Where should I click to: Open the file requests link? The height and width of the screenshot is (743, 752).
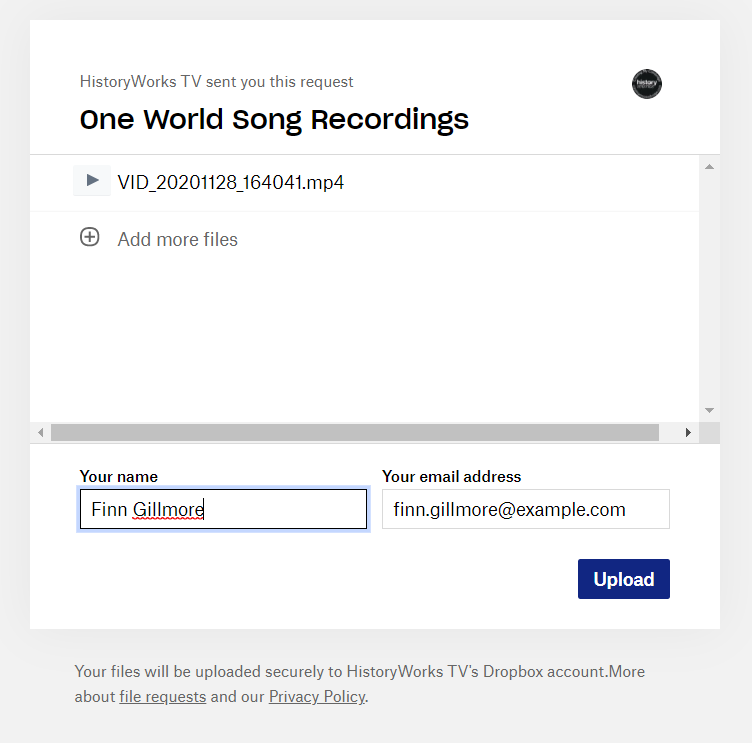click(163, 696)
